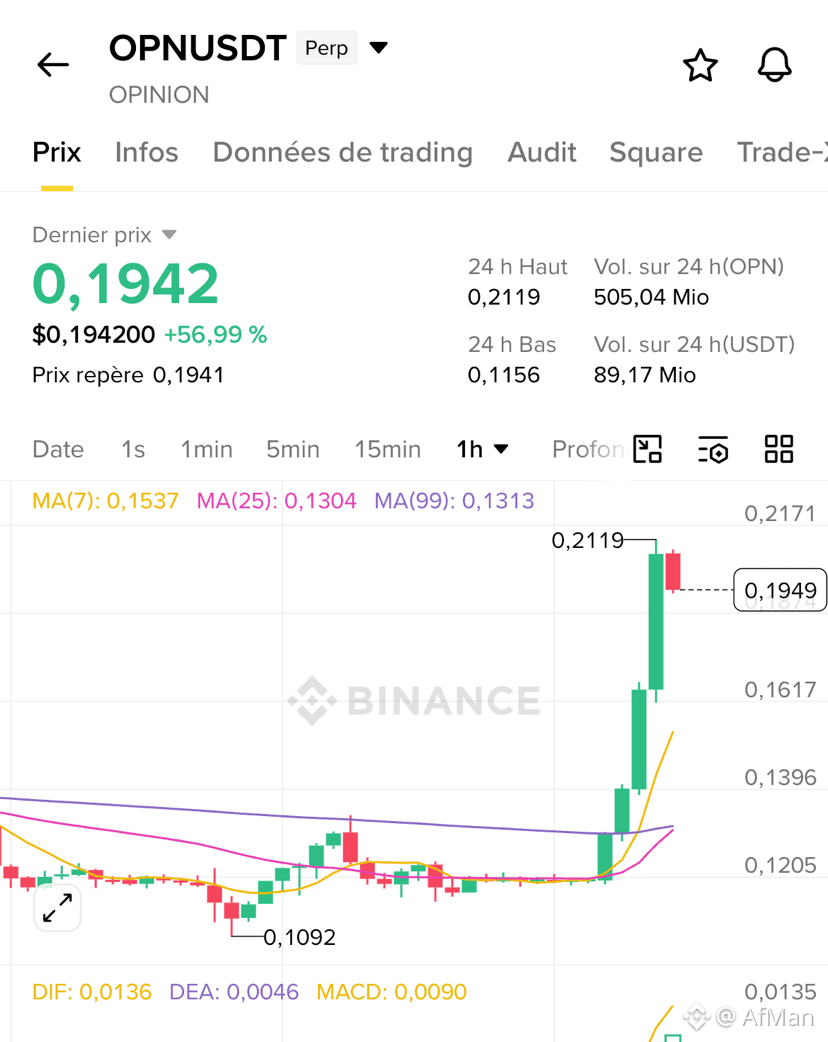Open chart picture-in-picture mode icon

coord(647,449)
